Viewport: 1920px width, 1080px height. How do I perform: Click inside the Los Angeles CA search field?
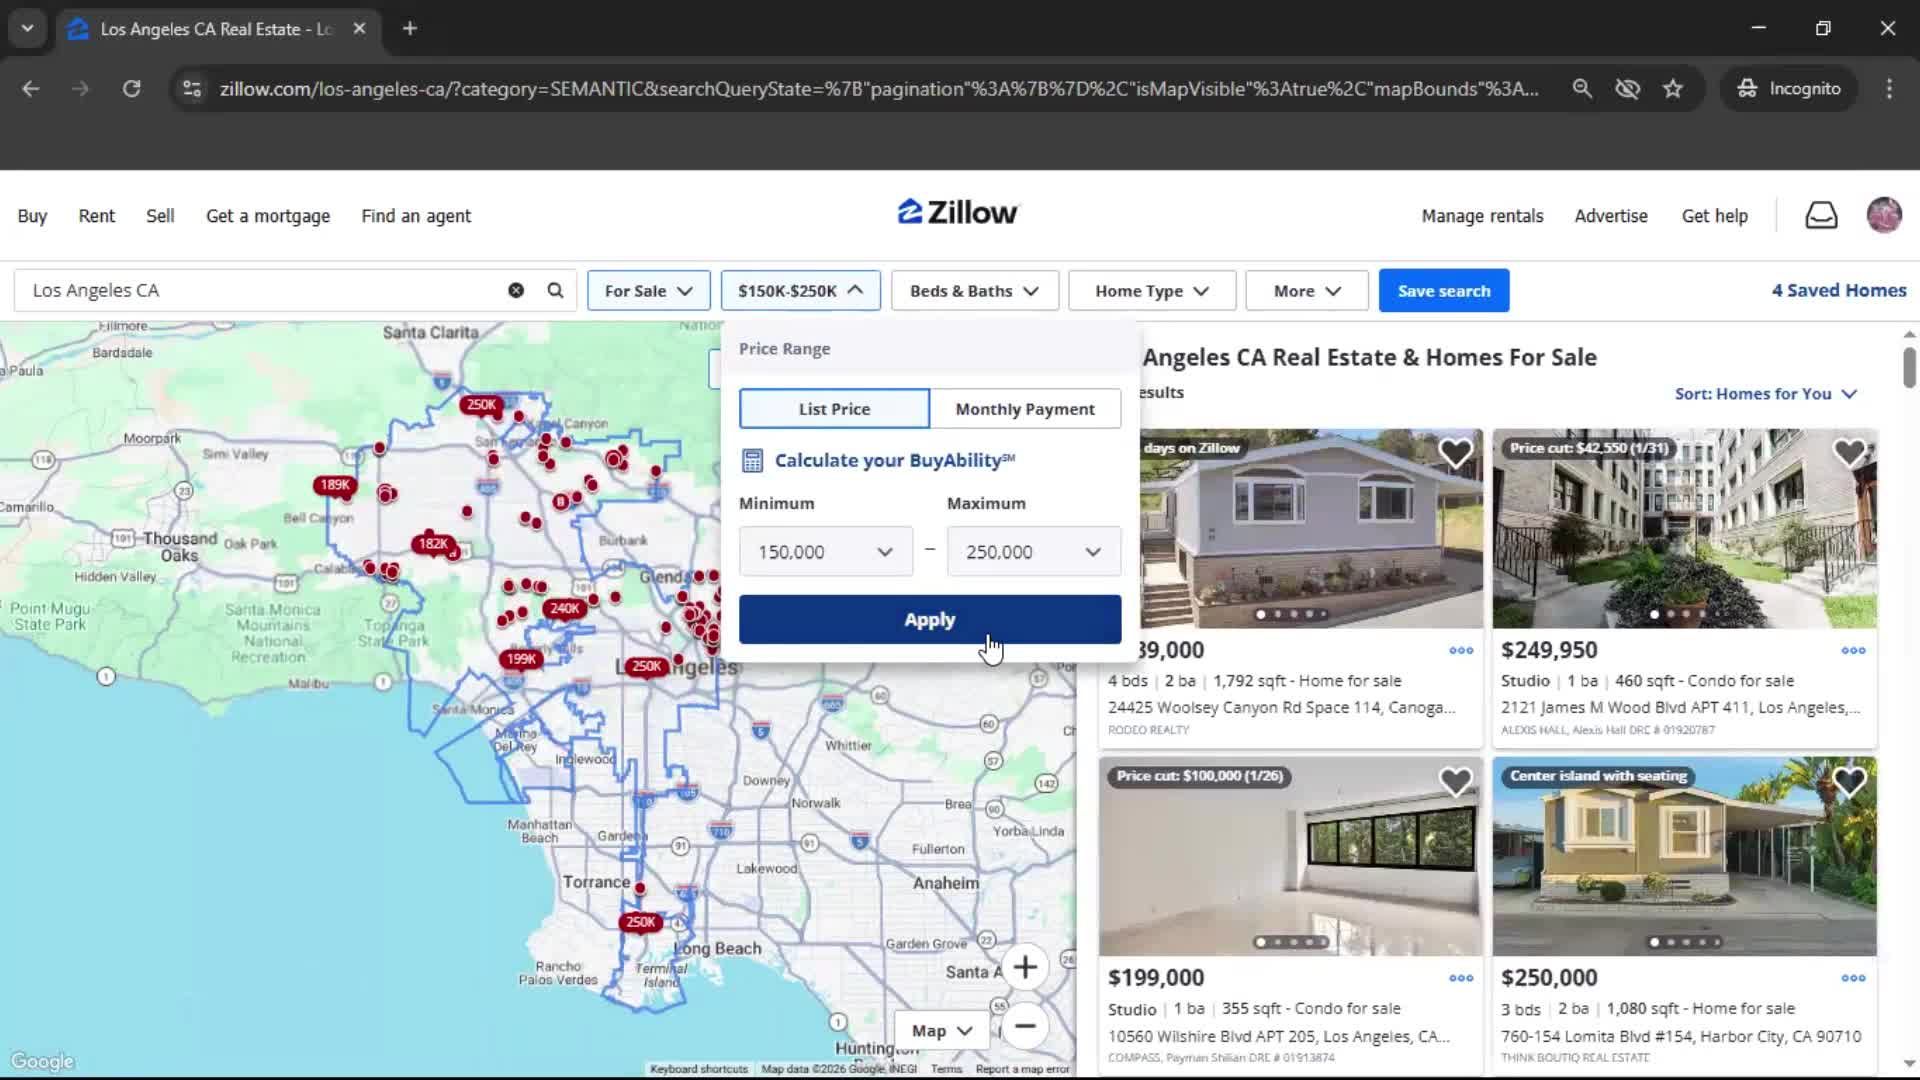250,290
